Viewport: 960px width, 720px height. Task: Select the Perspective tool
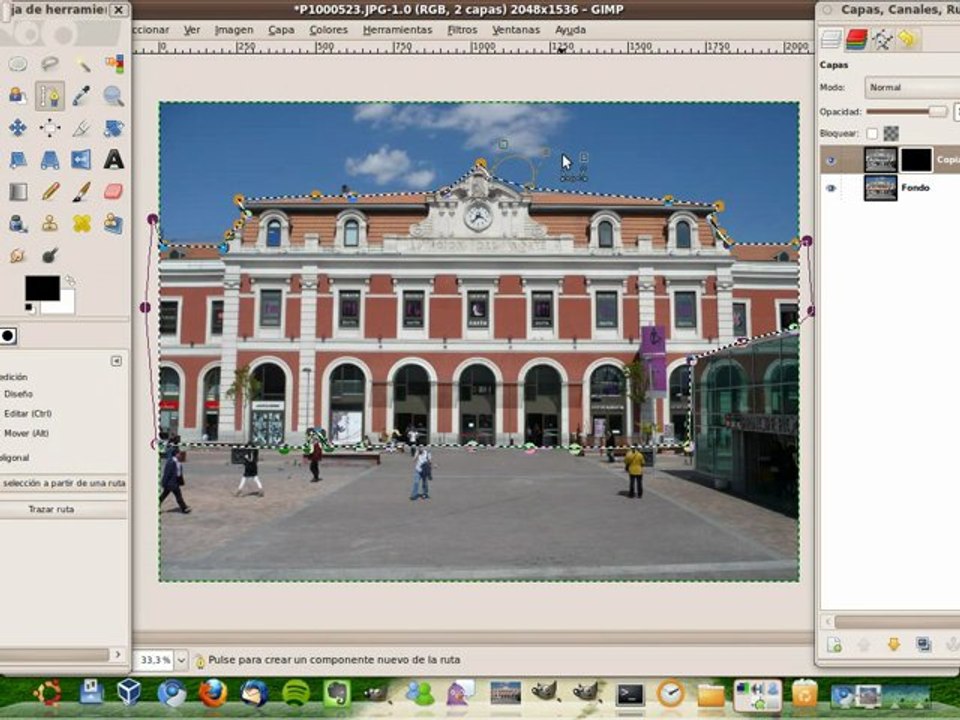click(x=50, y=159)
